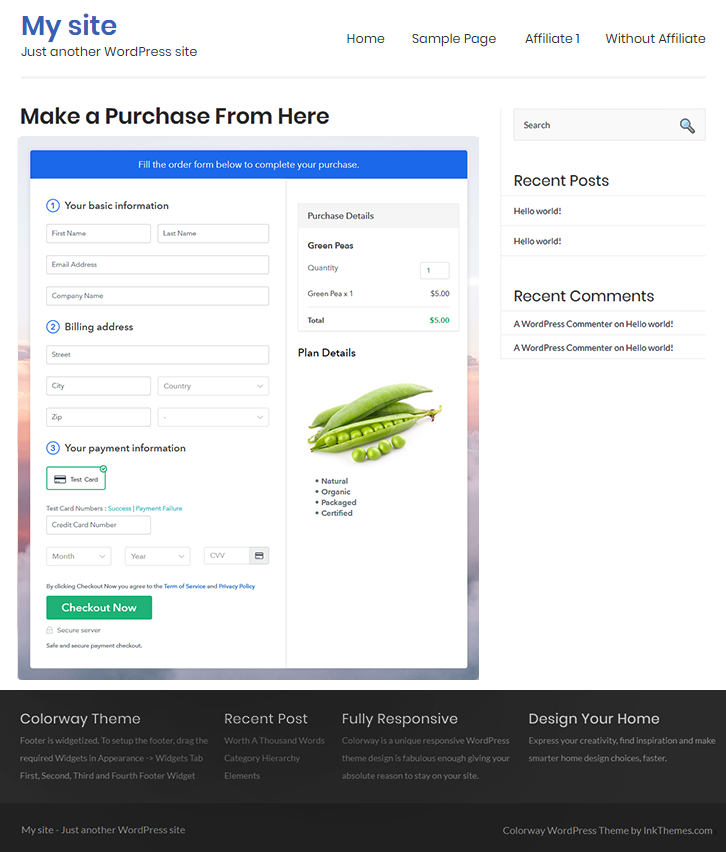This screenshot has height=852, width=726.
Task: Focus the Last Name field
Action: click(x=213, y=233)
